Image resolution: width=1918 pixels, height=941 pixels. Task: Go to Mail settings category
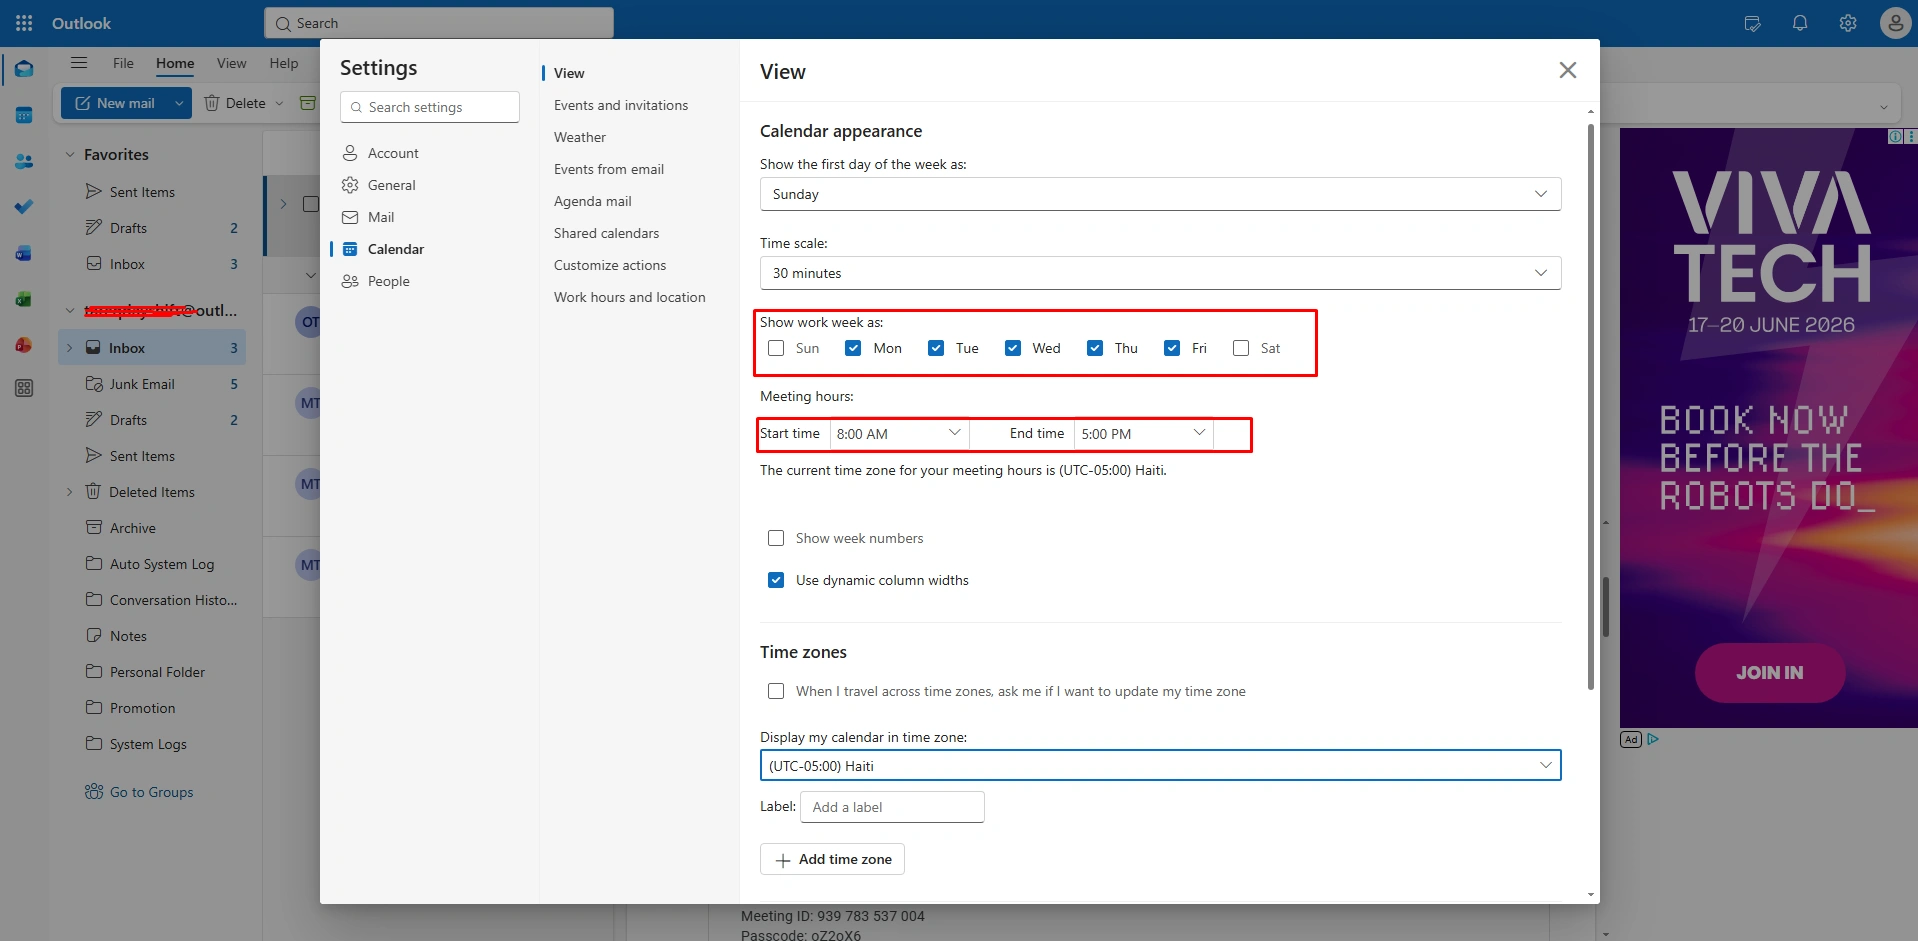[381, 217]
